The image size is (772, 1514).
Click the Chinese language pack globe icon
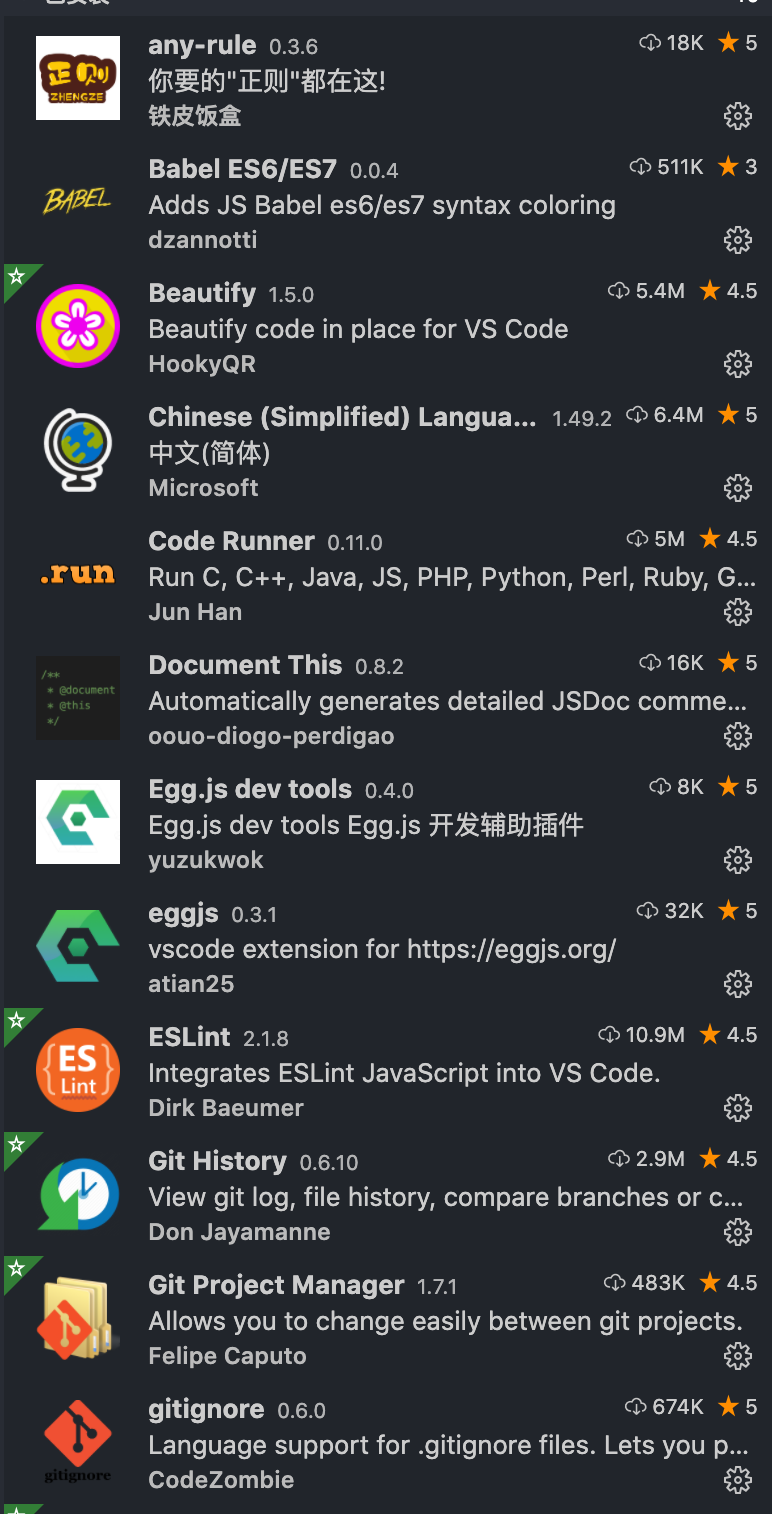click(78, 450)
